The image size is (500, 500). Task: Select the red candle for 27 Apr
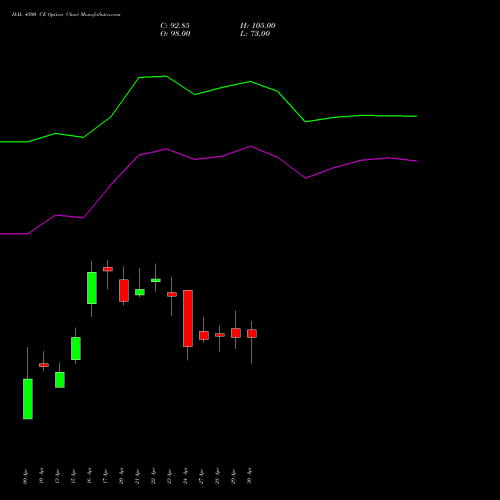pyautogui.click(x=204, y=335)
